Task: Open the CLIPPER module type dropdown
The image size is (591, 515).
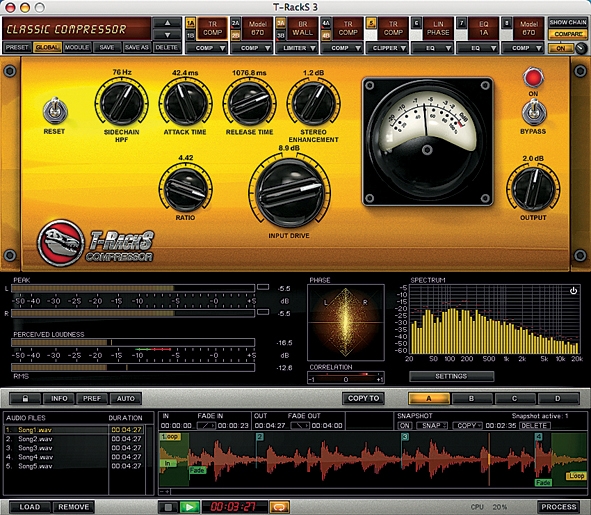Action: 387,48
